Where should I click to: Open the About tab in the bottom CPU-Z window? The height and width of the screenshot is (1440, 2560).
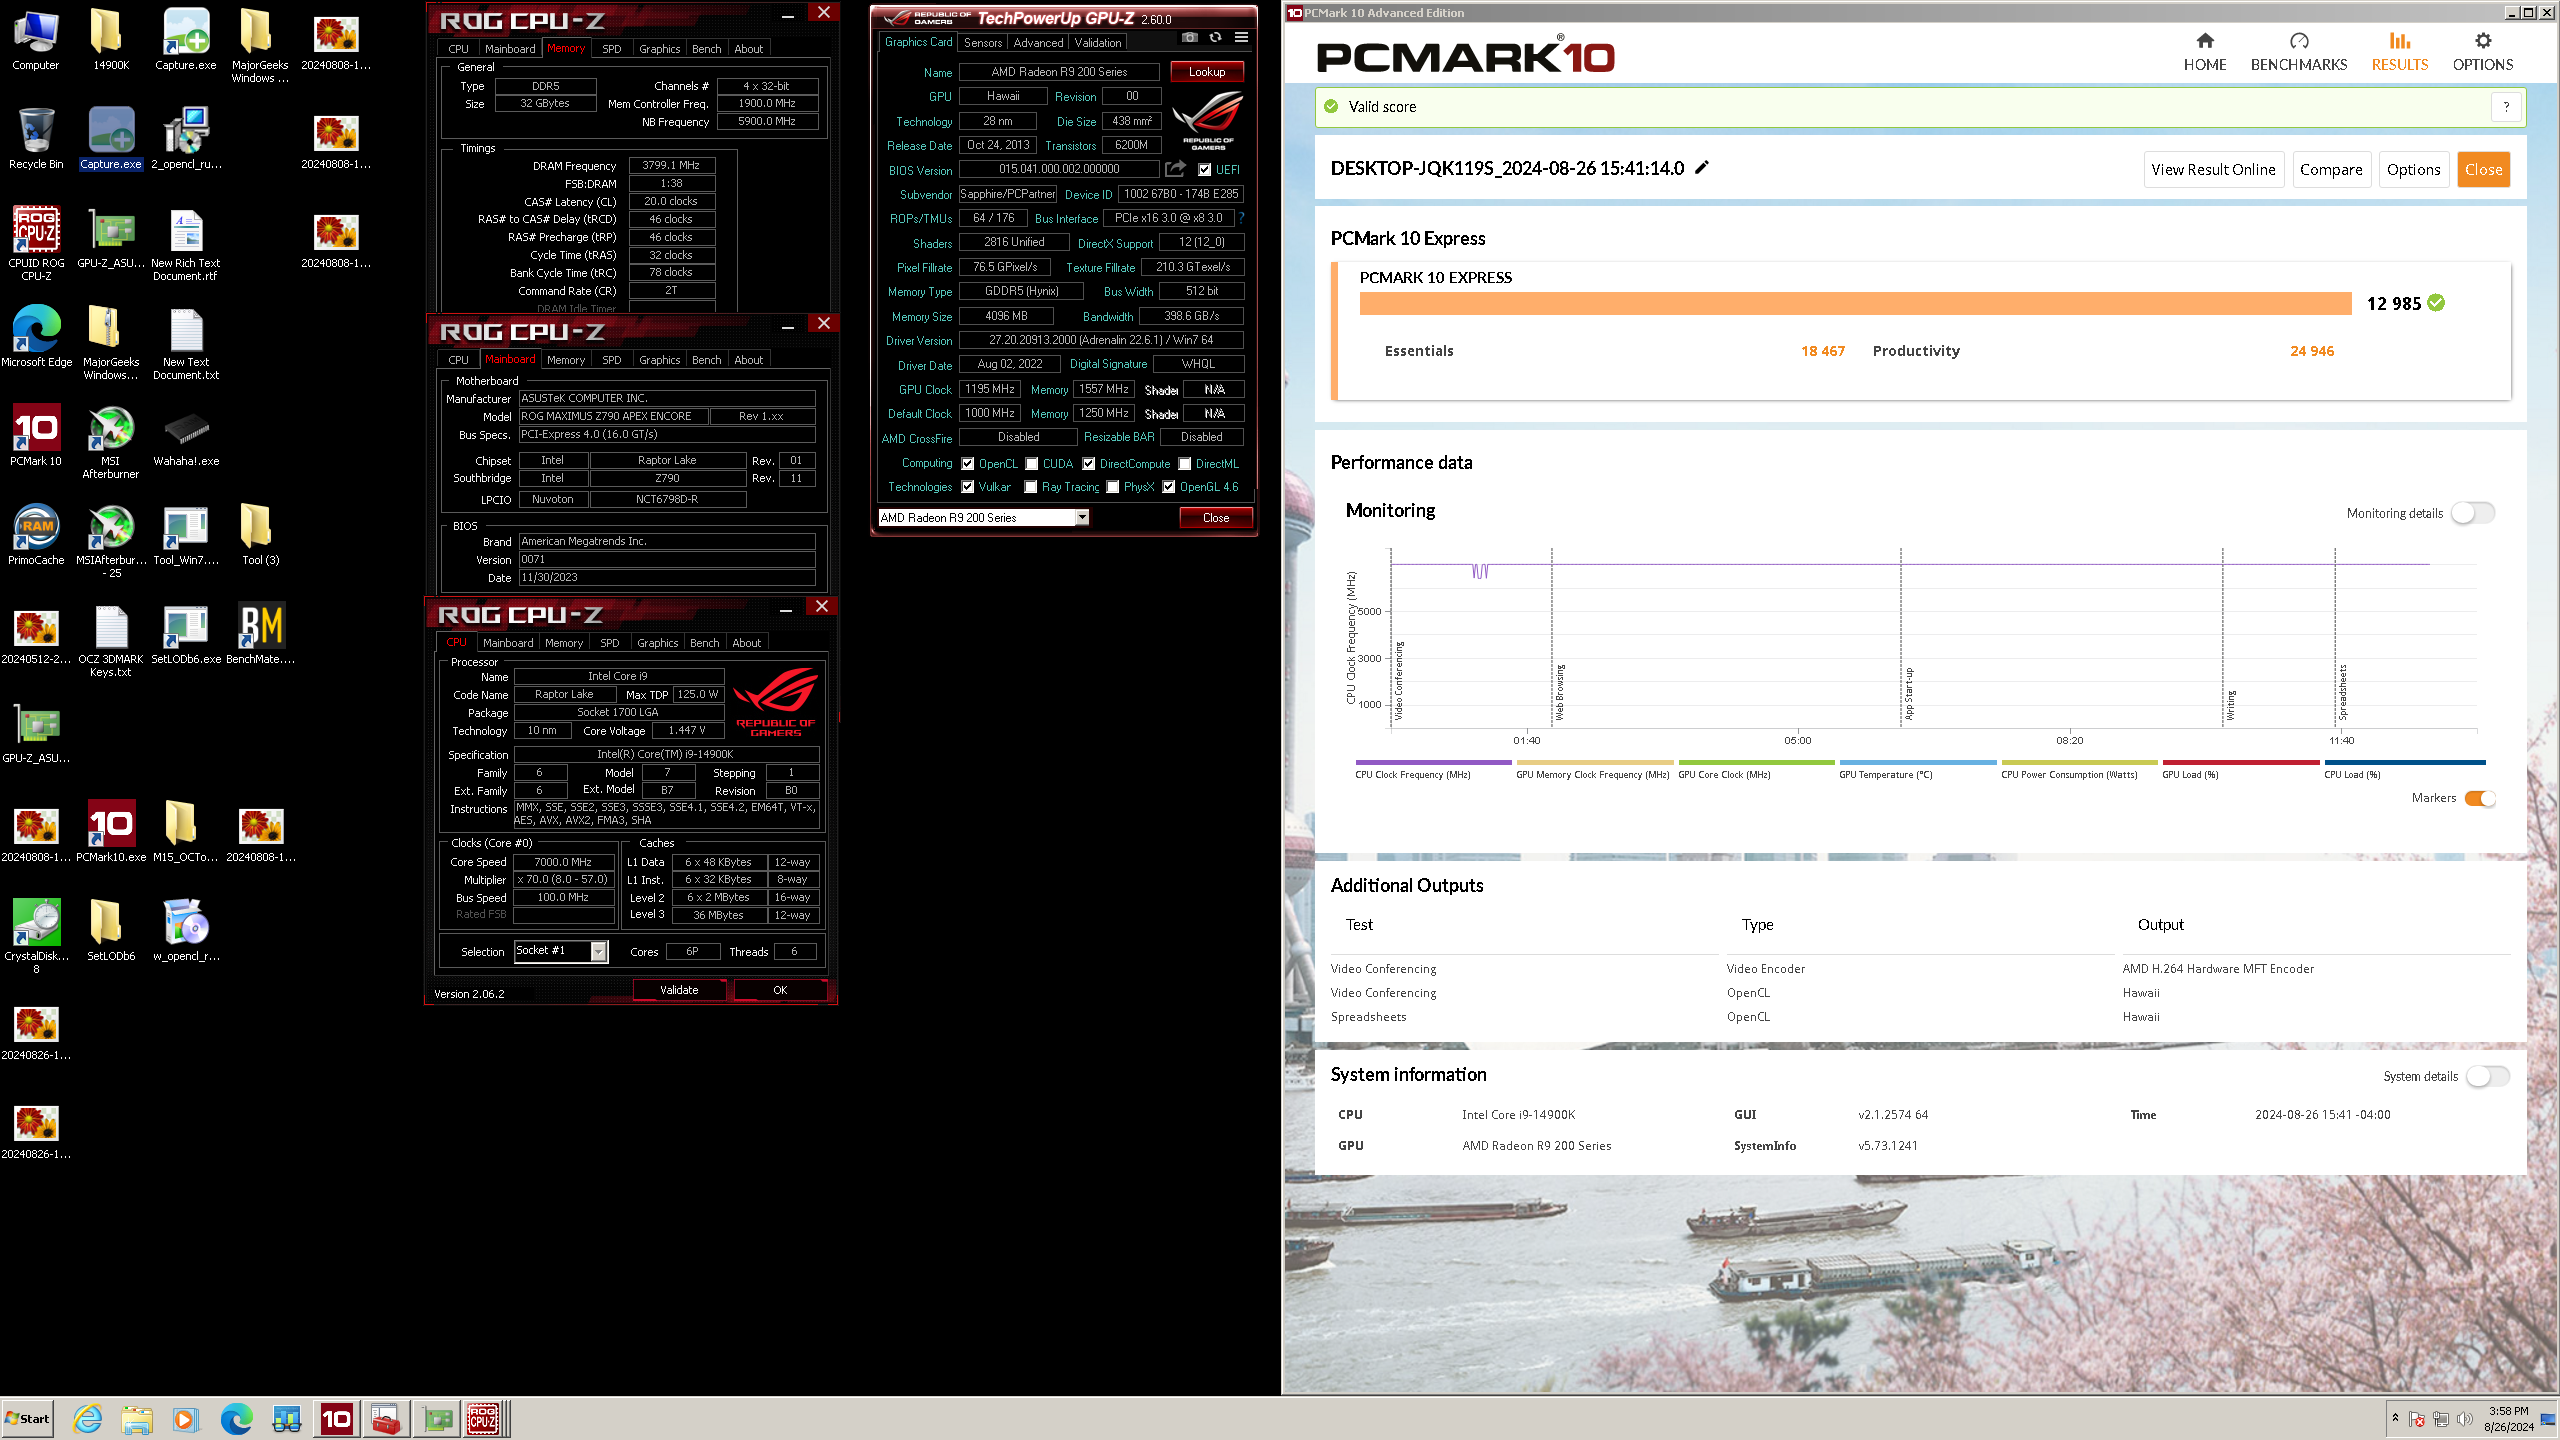(746, 642)
